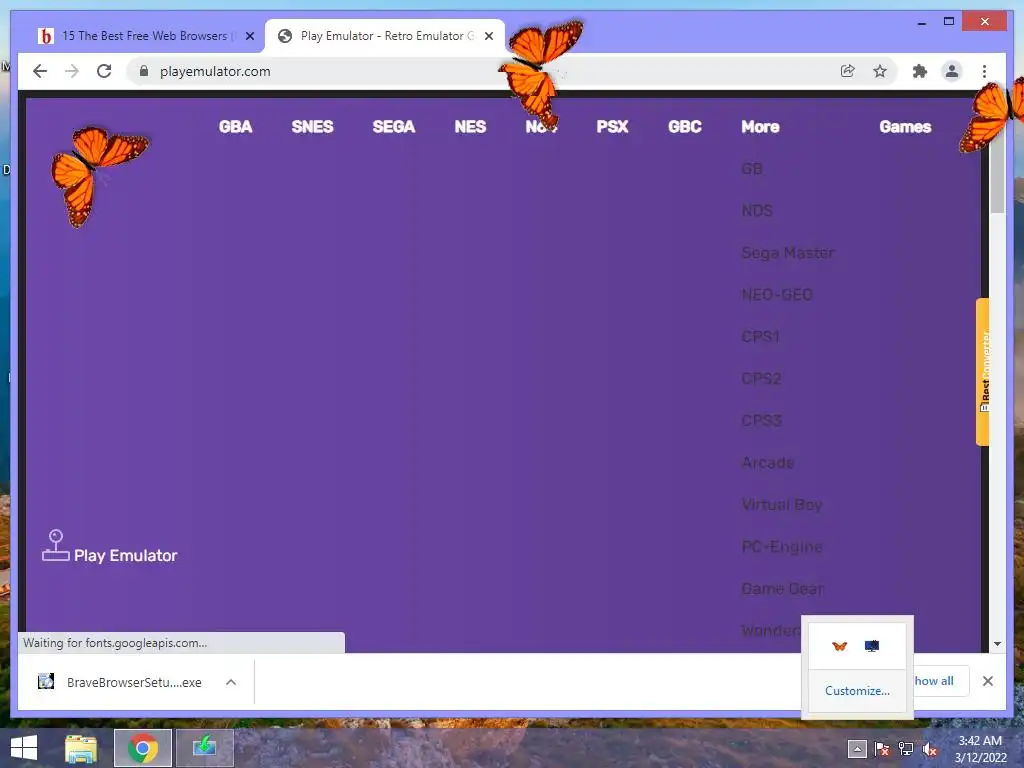Viewport: 1024px width, 768px height.
Task: Choose GB from the More list
Action: pos(752,168)
